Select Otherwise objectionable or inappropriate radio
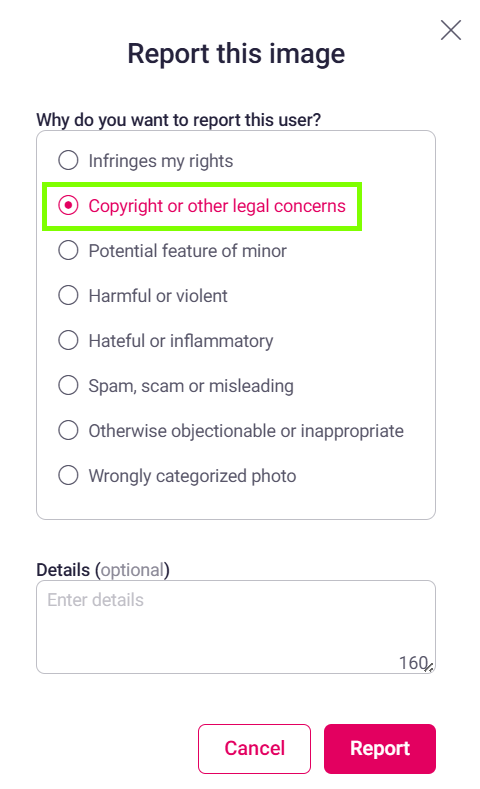The image size is (480, 789). tap(68, 430)
